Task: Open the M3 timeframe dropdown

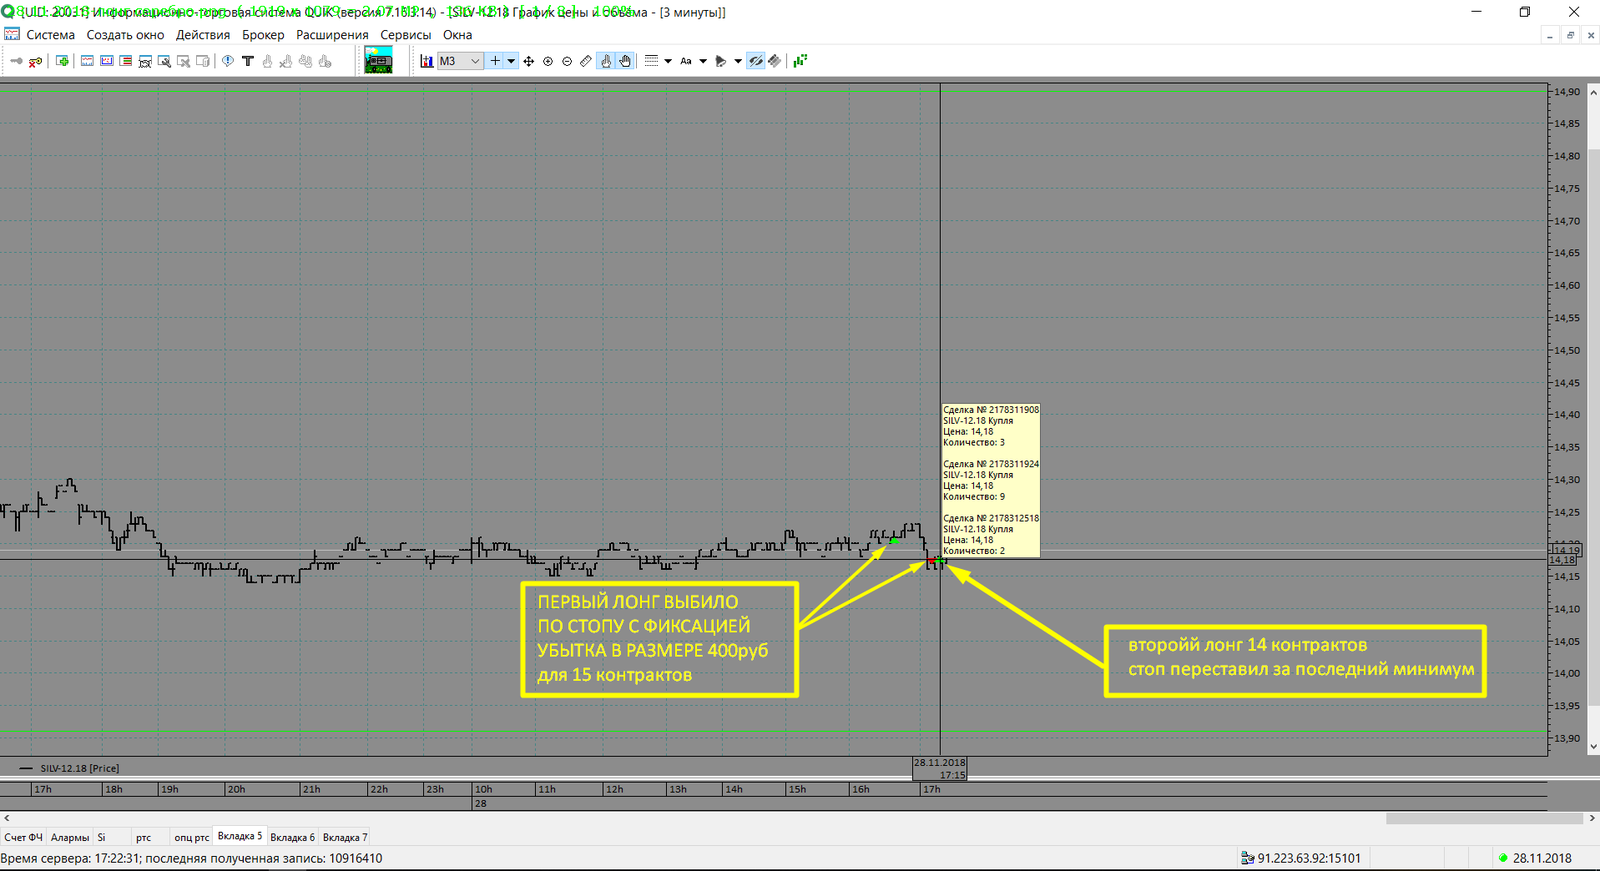Action: point(460,61)
